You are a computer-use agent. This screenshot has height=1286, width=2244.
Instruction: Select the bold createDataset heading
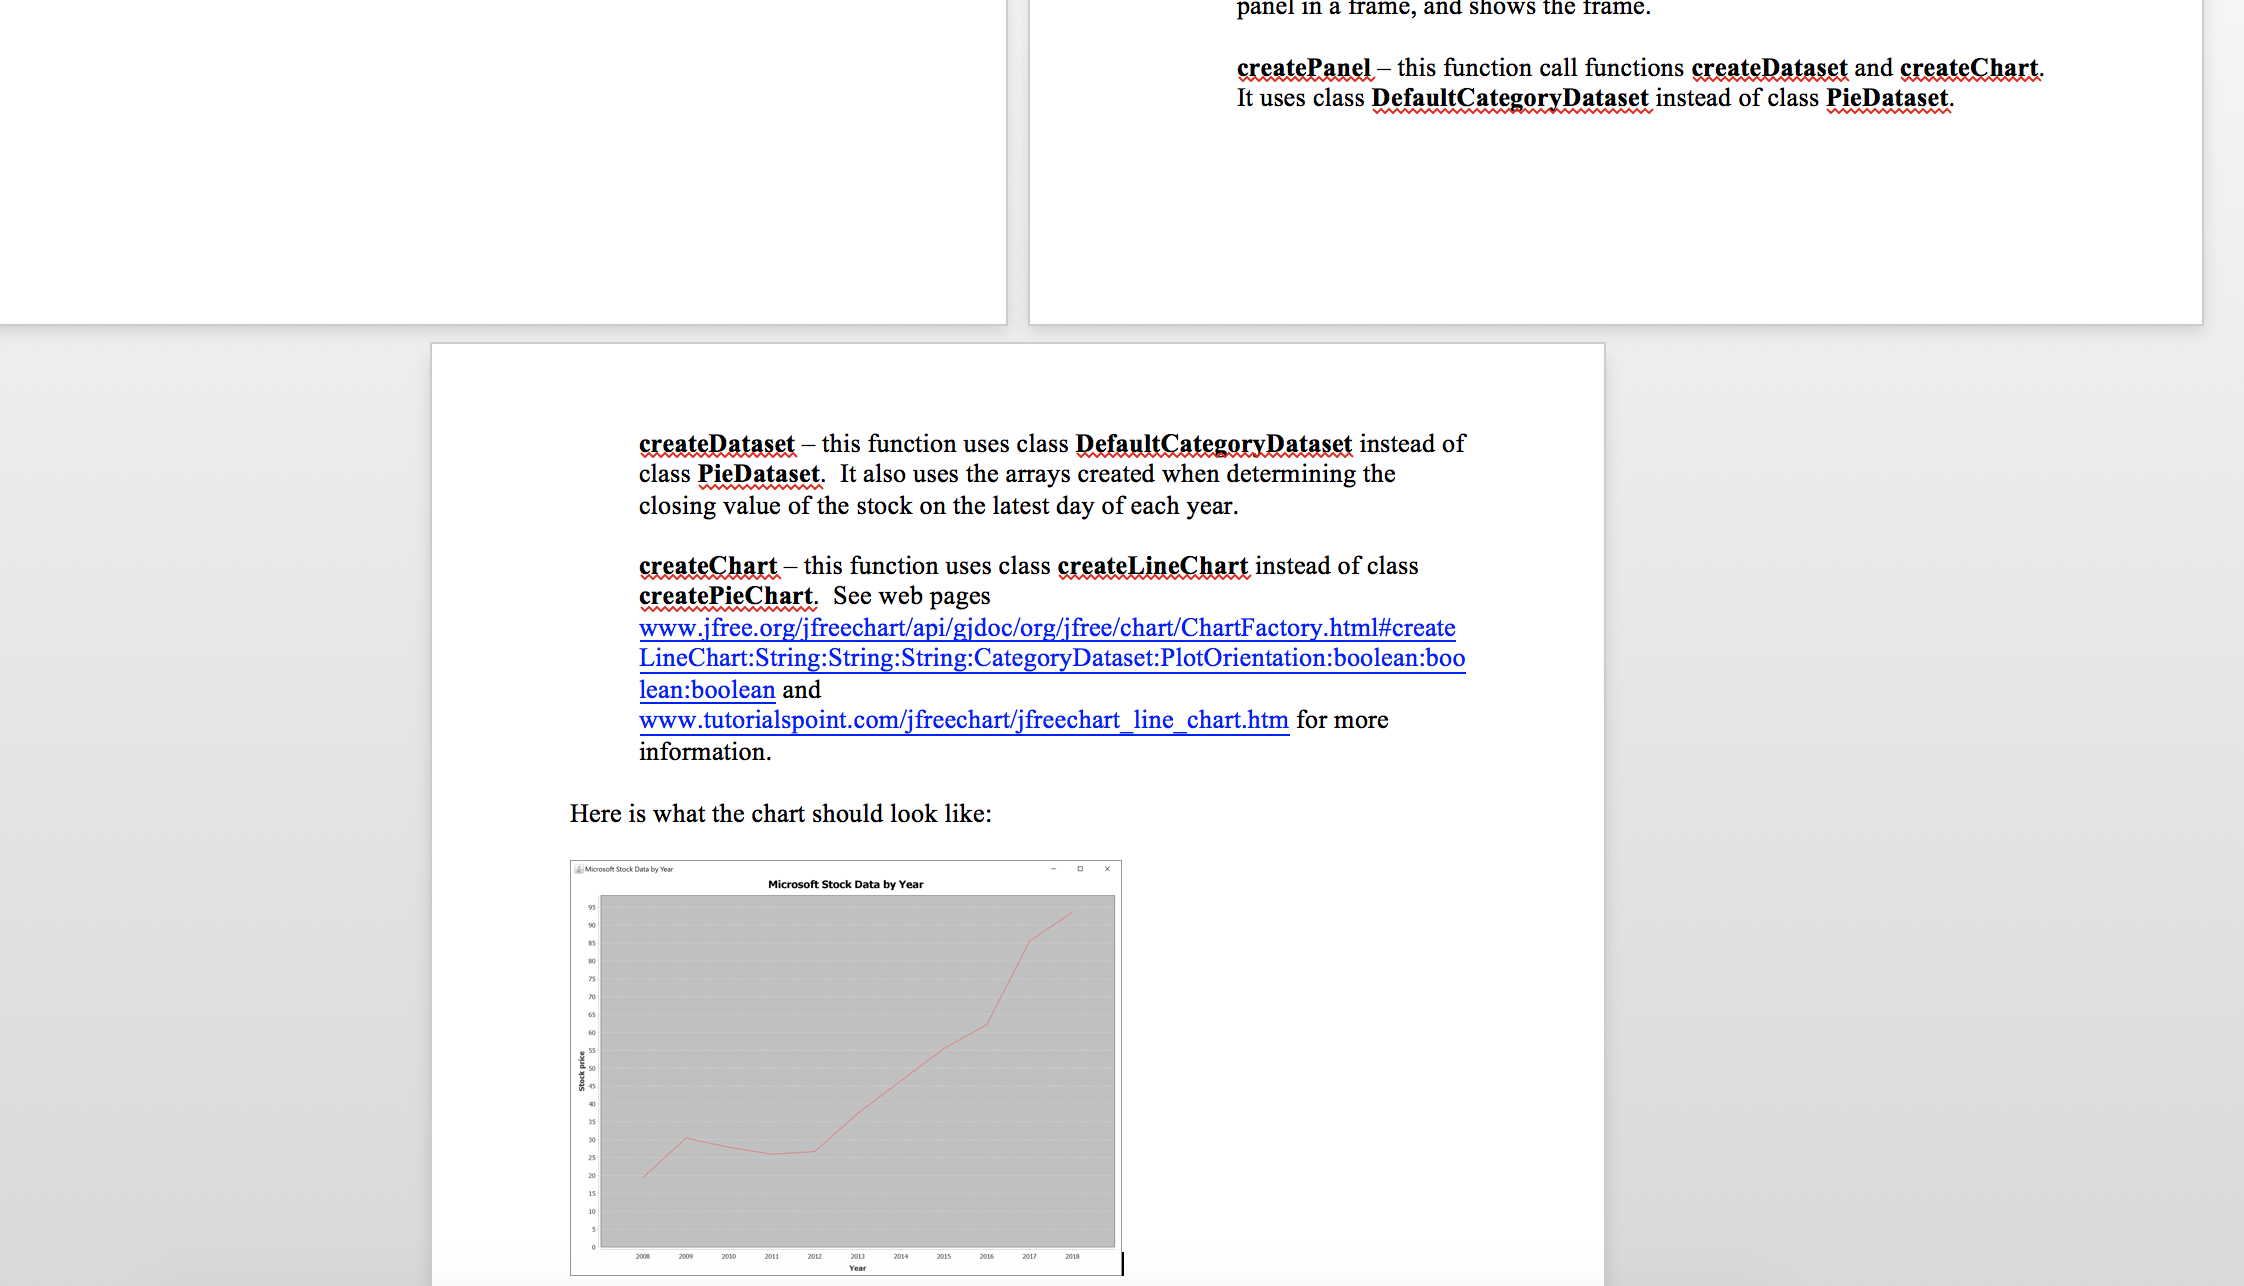pyautogui.click(x=716, y=443)
